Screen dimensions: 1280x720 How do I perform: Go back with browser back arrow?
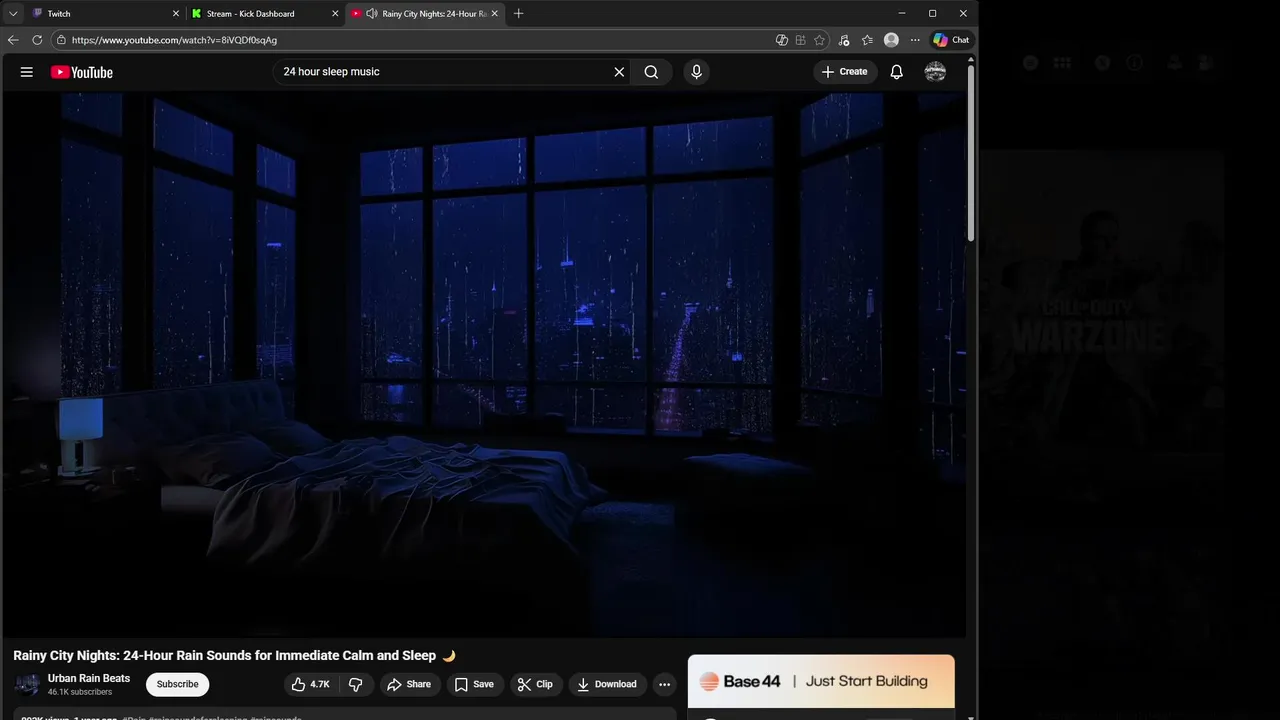click(x=13, y=40)
